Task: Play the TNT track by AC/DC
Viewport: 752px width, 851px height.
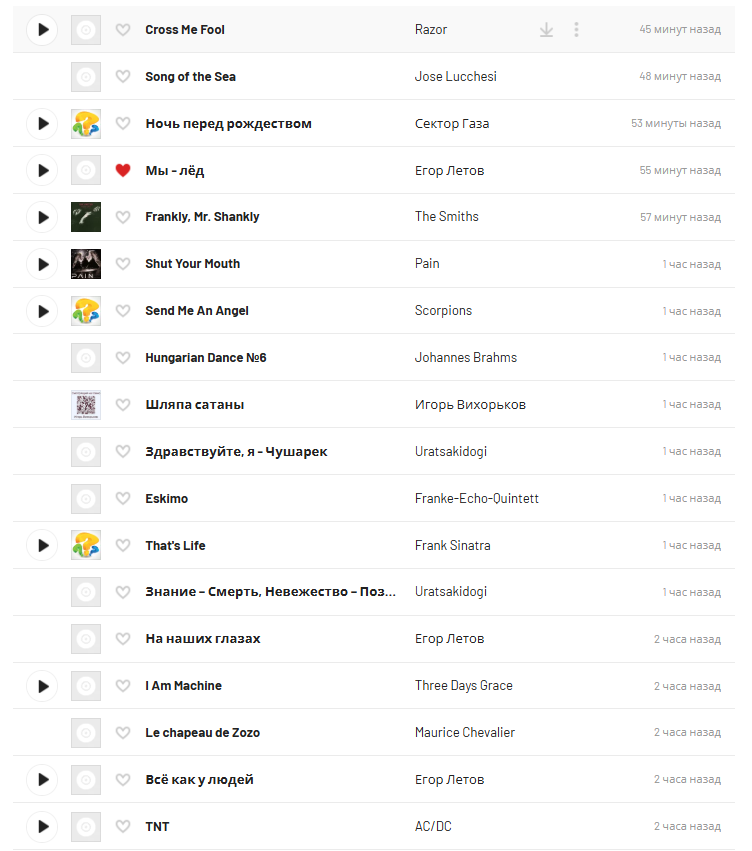Action: [x=42, y=827]
